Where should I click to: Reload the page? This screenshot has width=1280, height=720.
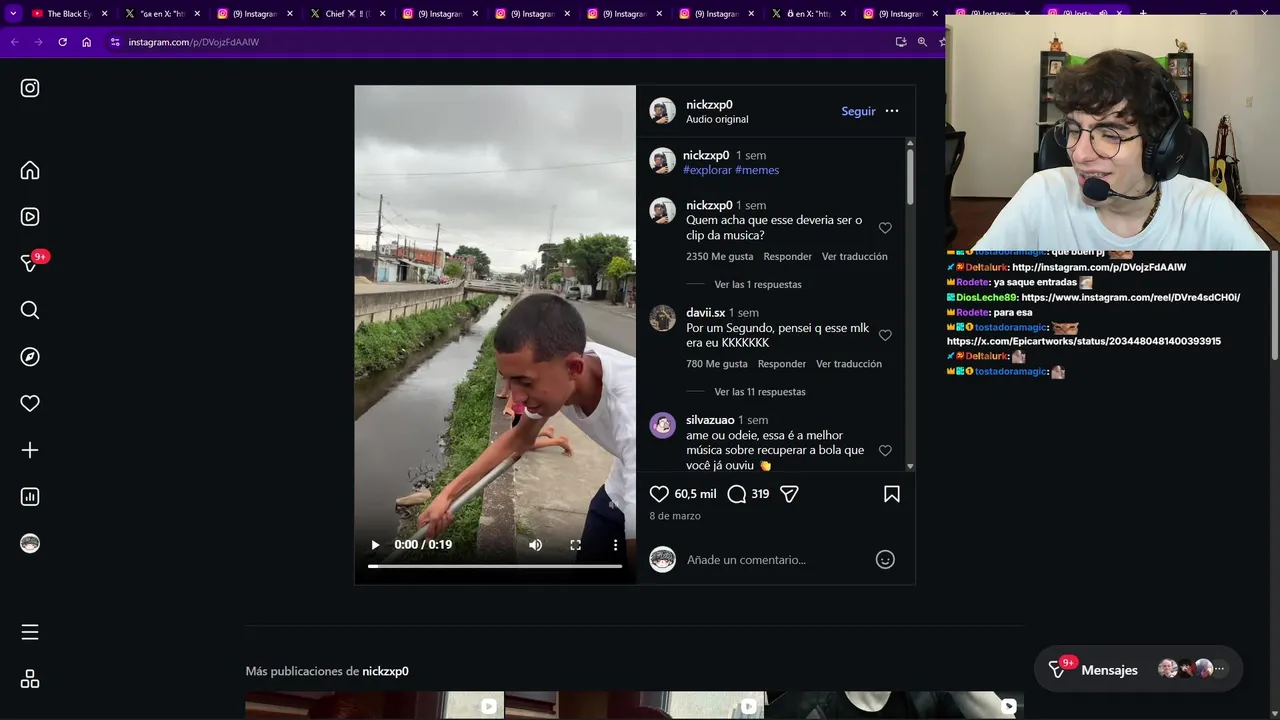point(62,42)
